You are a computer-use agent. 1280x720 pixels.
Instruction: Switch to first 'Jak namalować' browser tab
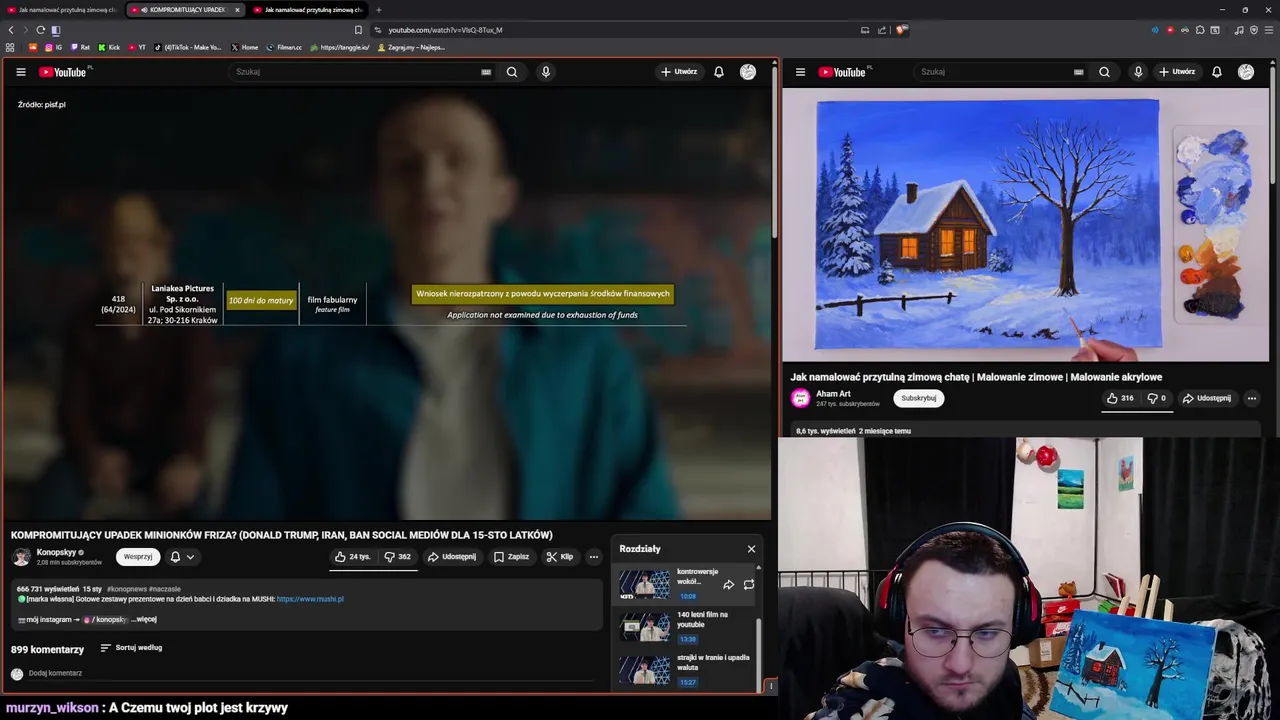tap(61, 10)
